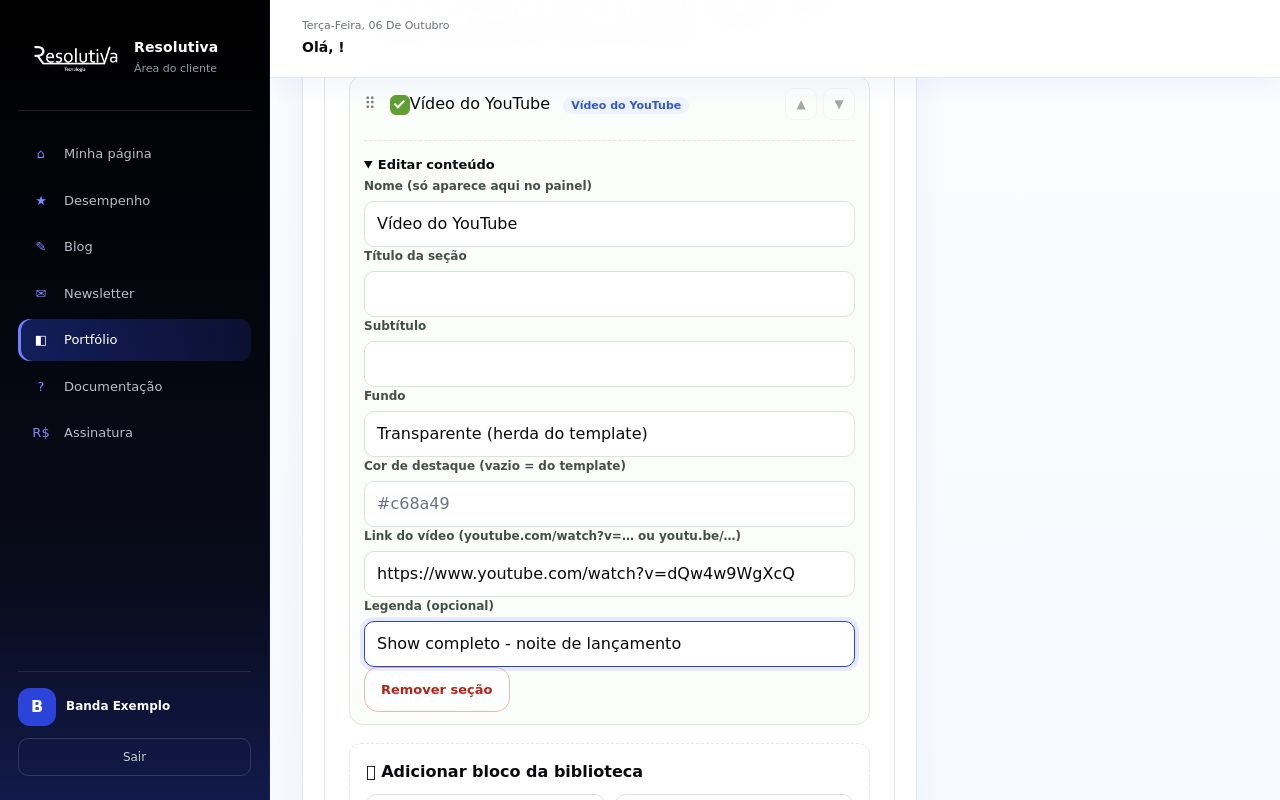Click the Resolutiva logo

(x=76, y=57)
